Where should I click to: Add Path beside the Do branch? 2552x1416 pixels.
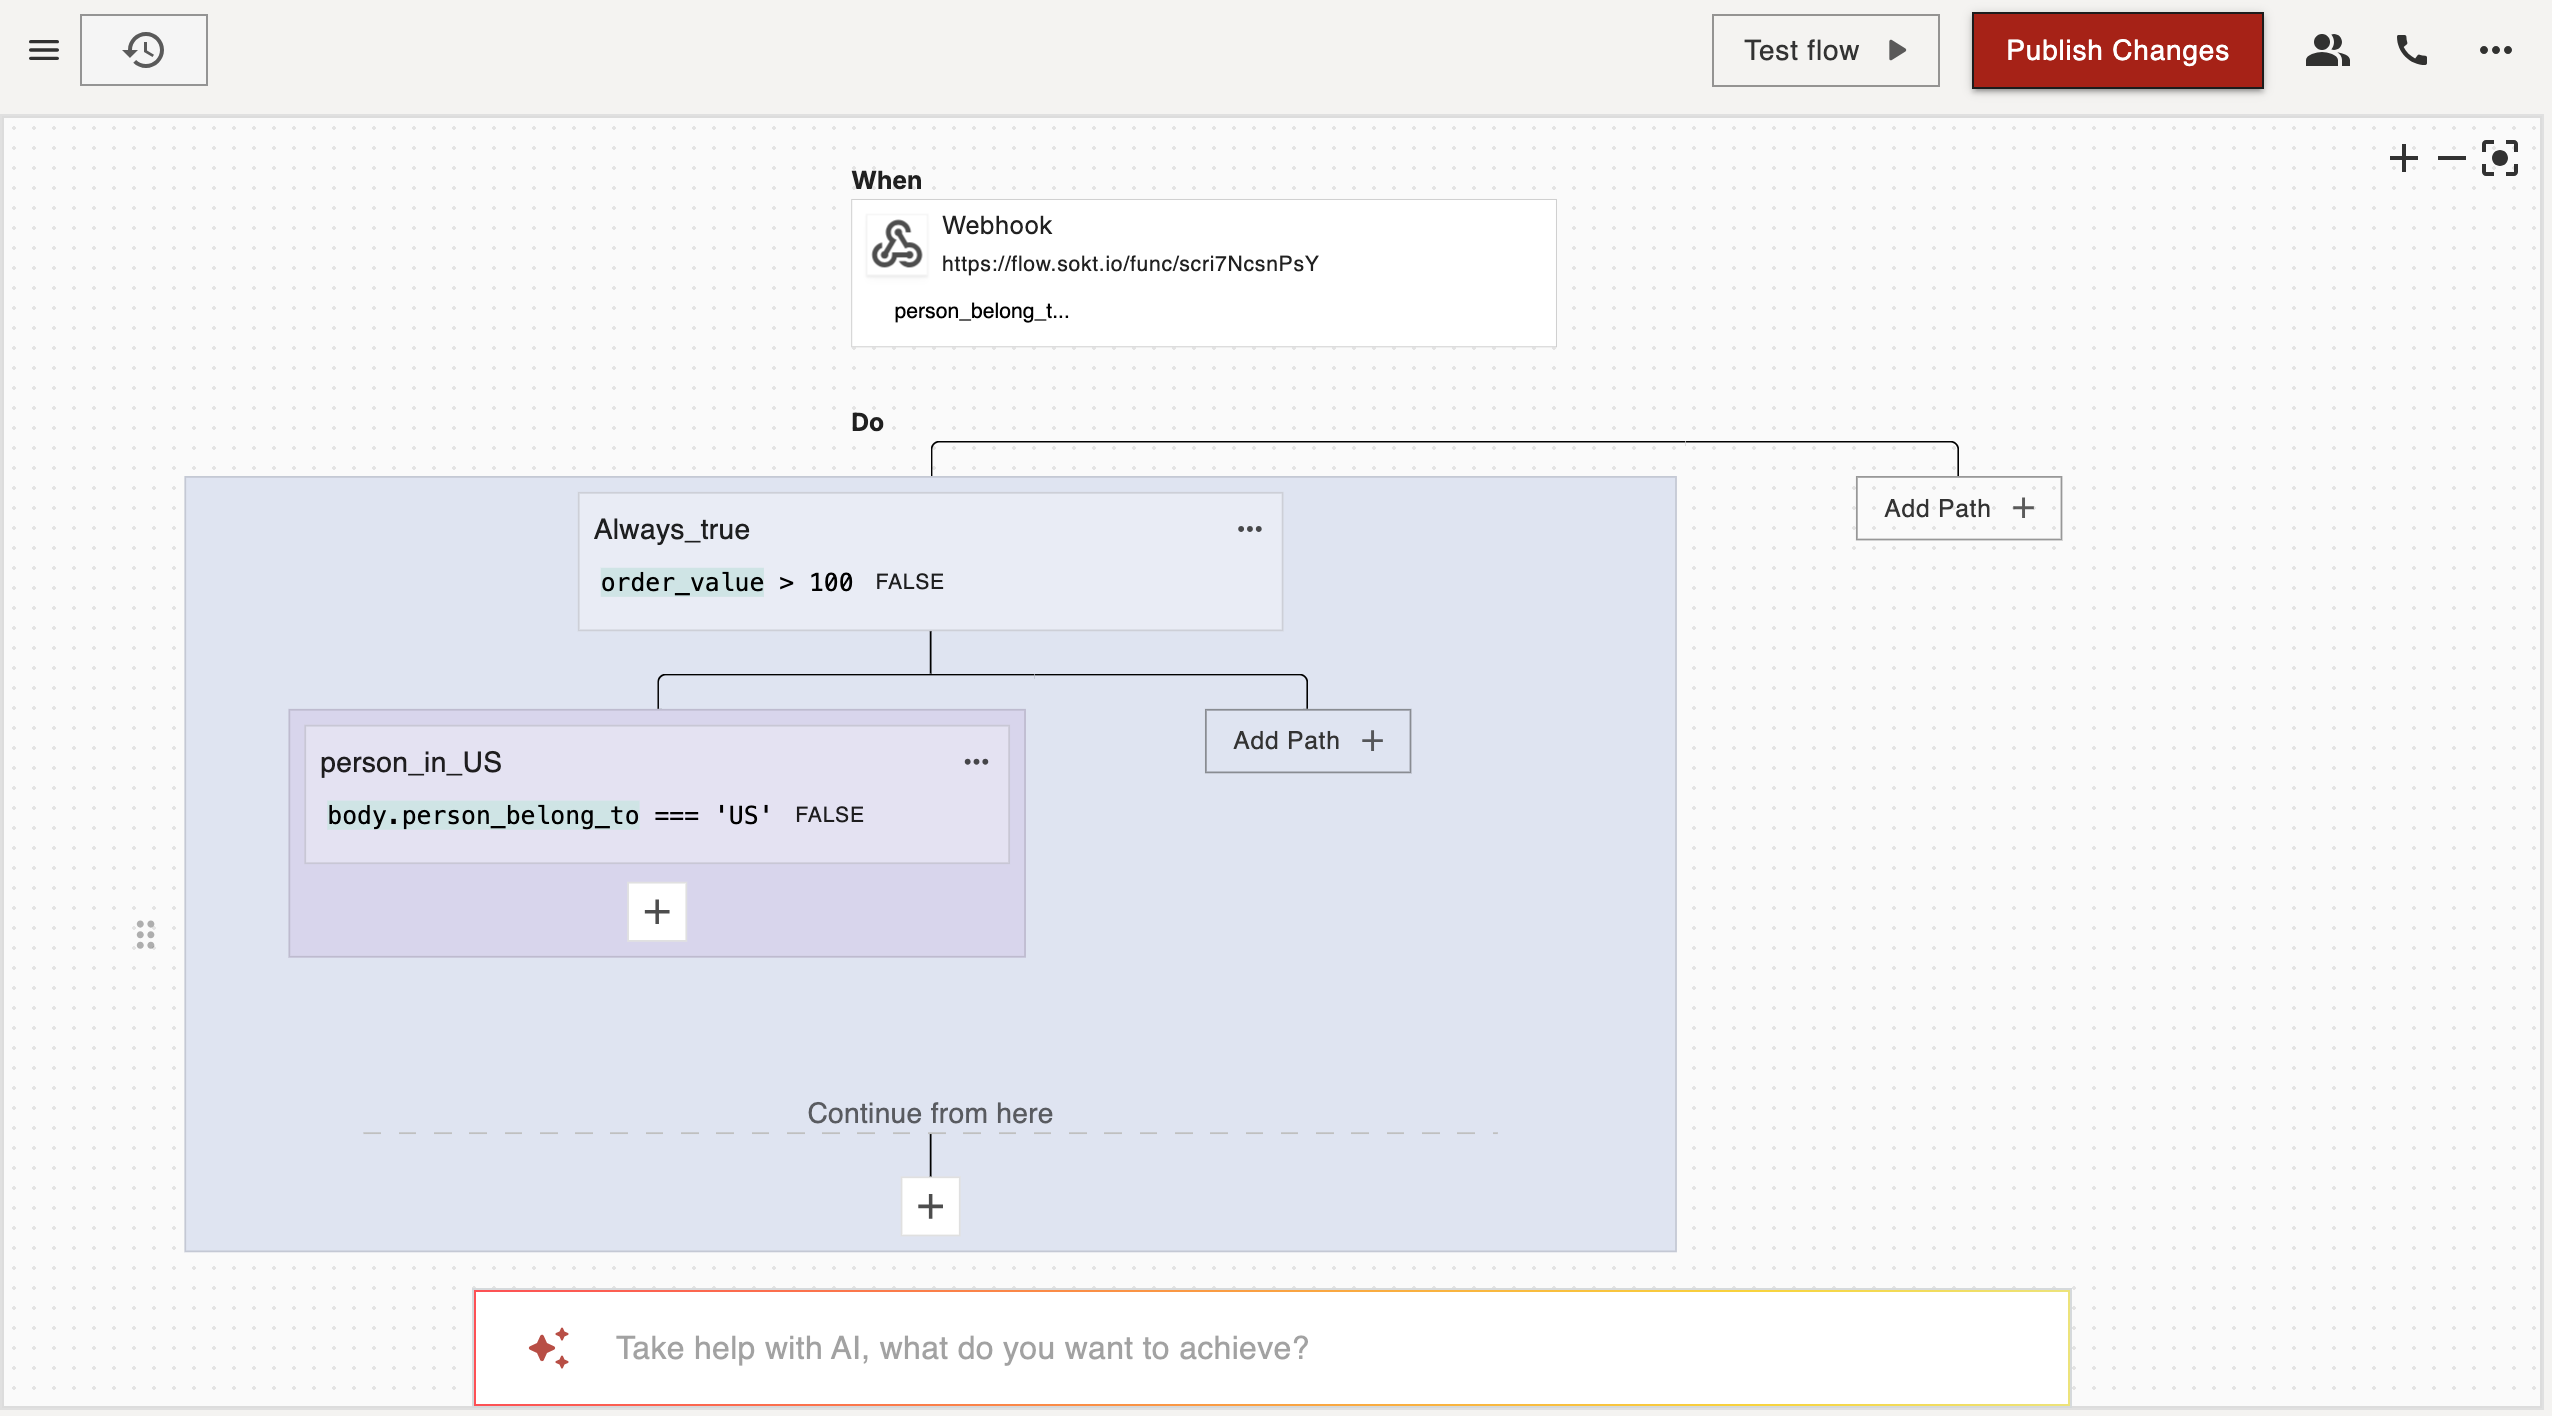(1958, 508)
